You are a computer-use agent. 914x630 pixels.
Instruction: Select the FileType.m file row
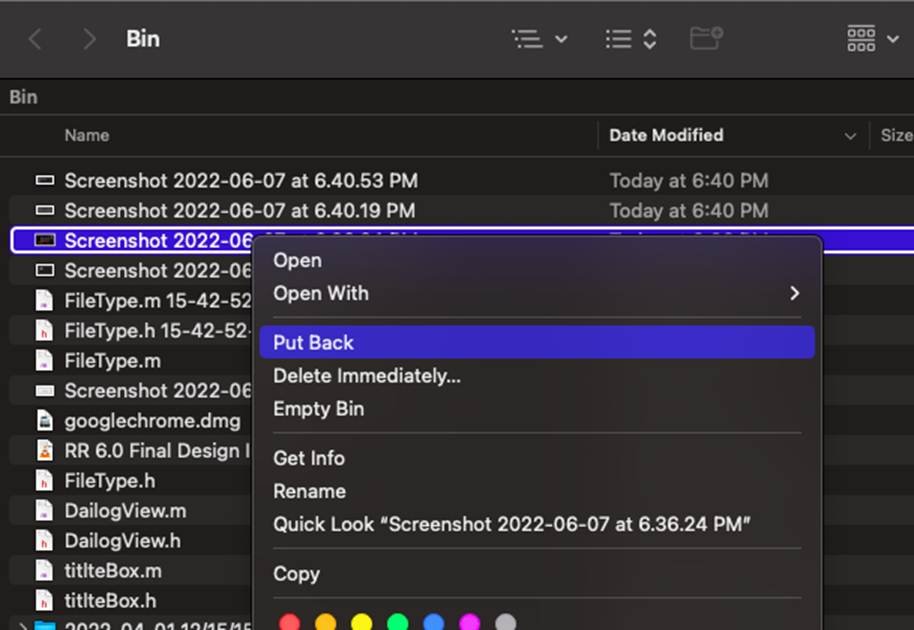[x=112, y=361]
